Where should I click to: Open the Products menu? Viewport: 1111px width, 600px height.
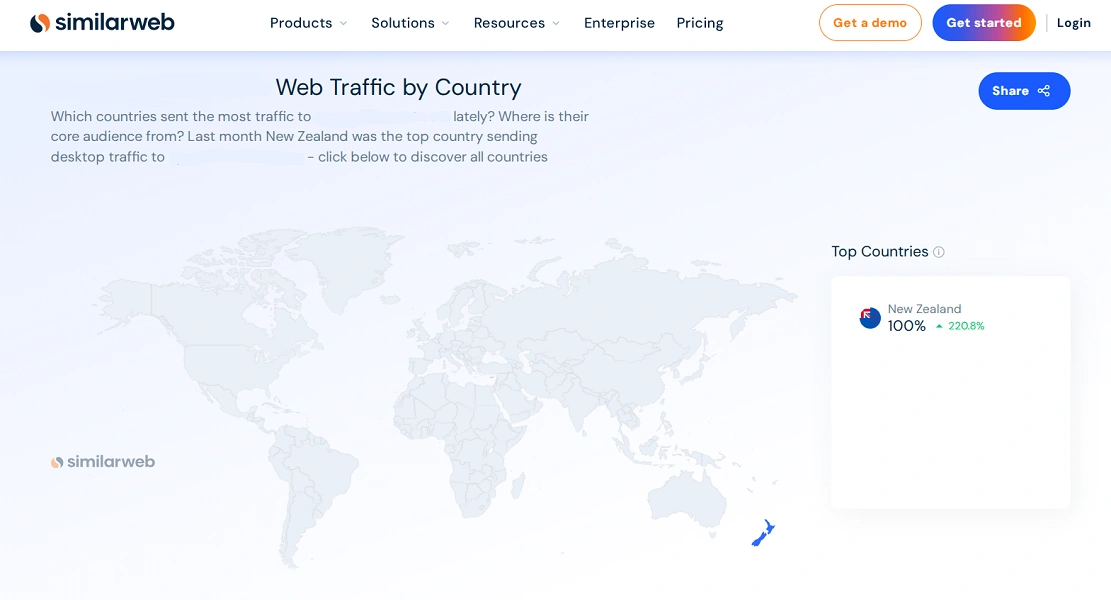click(301, 23)
